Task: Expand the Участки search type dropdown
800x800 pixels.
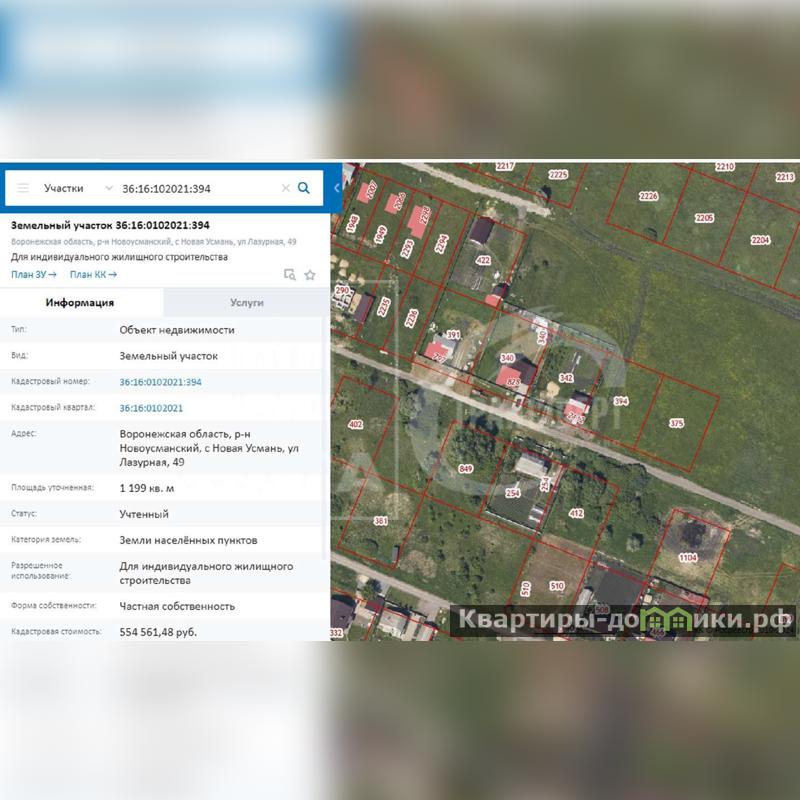Action: click(x=76, y=188)
